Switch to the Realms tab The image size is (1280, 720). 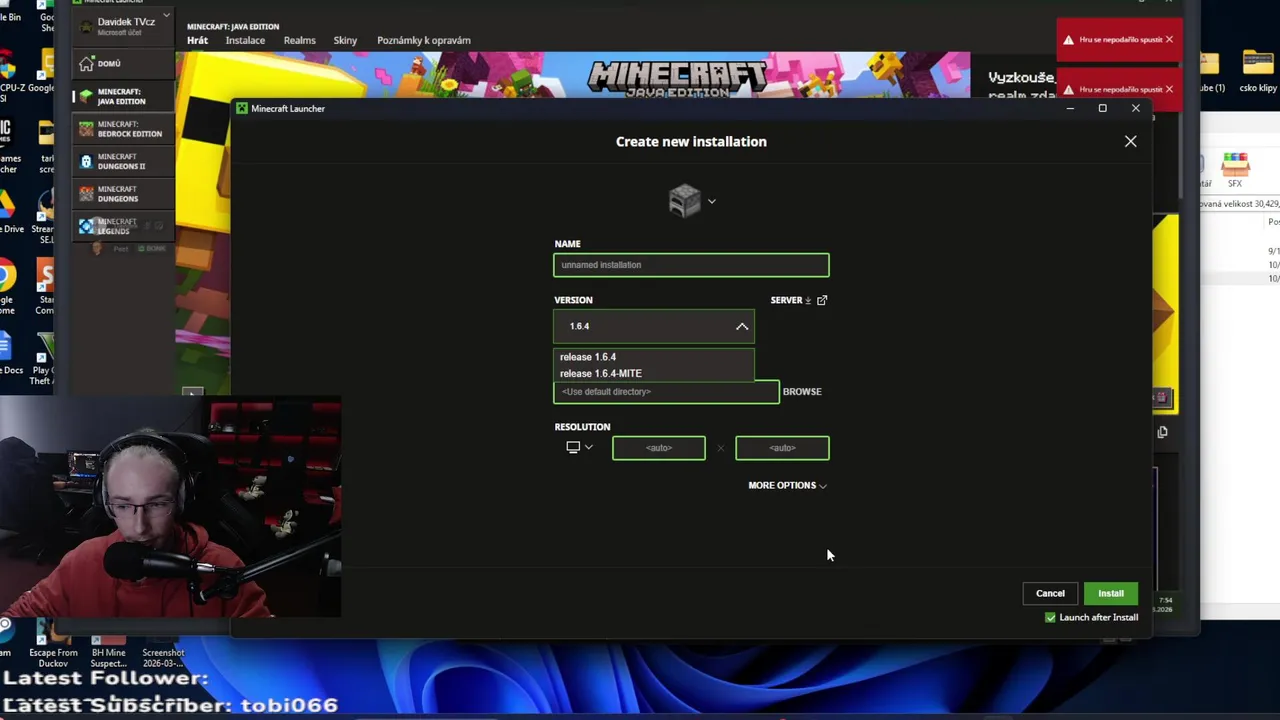(x=299, y=40)
